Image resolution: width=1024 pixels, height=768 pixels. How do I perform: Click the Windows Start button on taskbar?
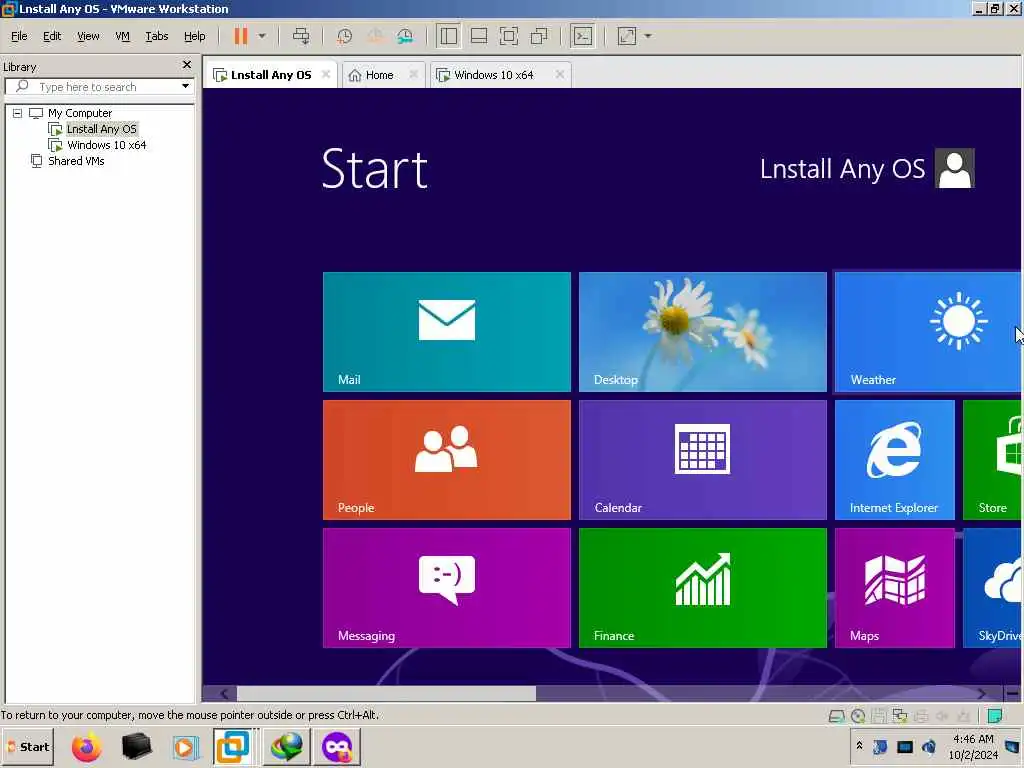pyautogui.click(x=28, y=746)
